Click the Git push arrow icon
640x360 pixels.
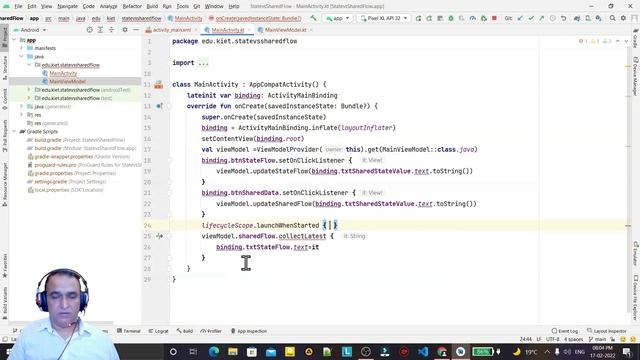click(x=542, y=18)
